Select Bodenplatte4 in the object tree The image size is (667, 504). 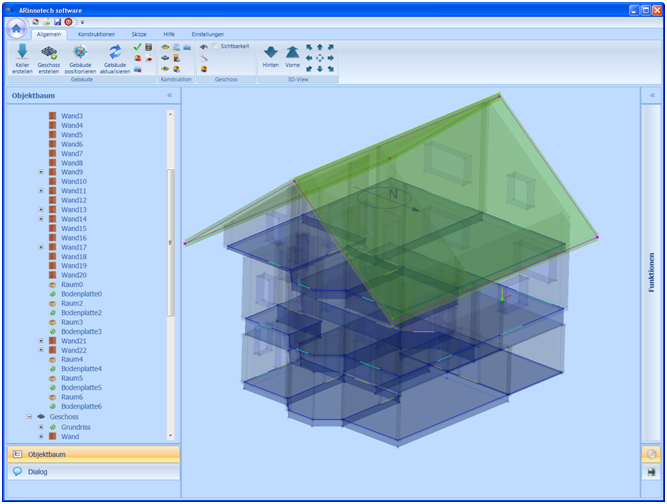coord(81,369)
